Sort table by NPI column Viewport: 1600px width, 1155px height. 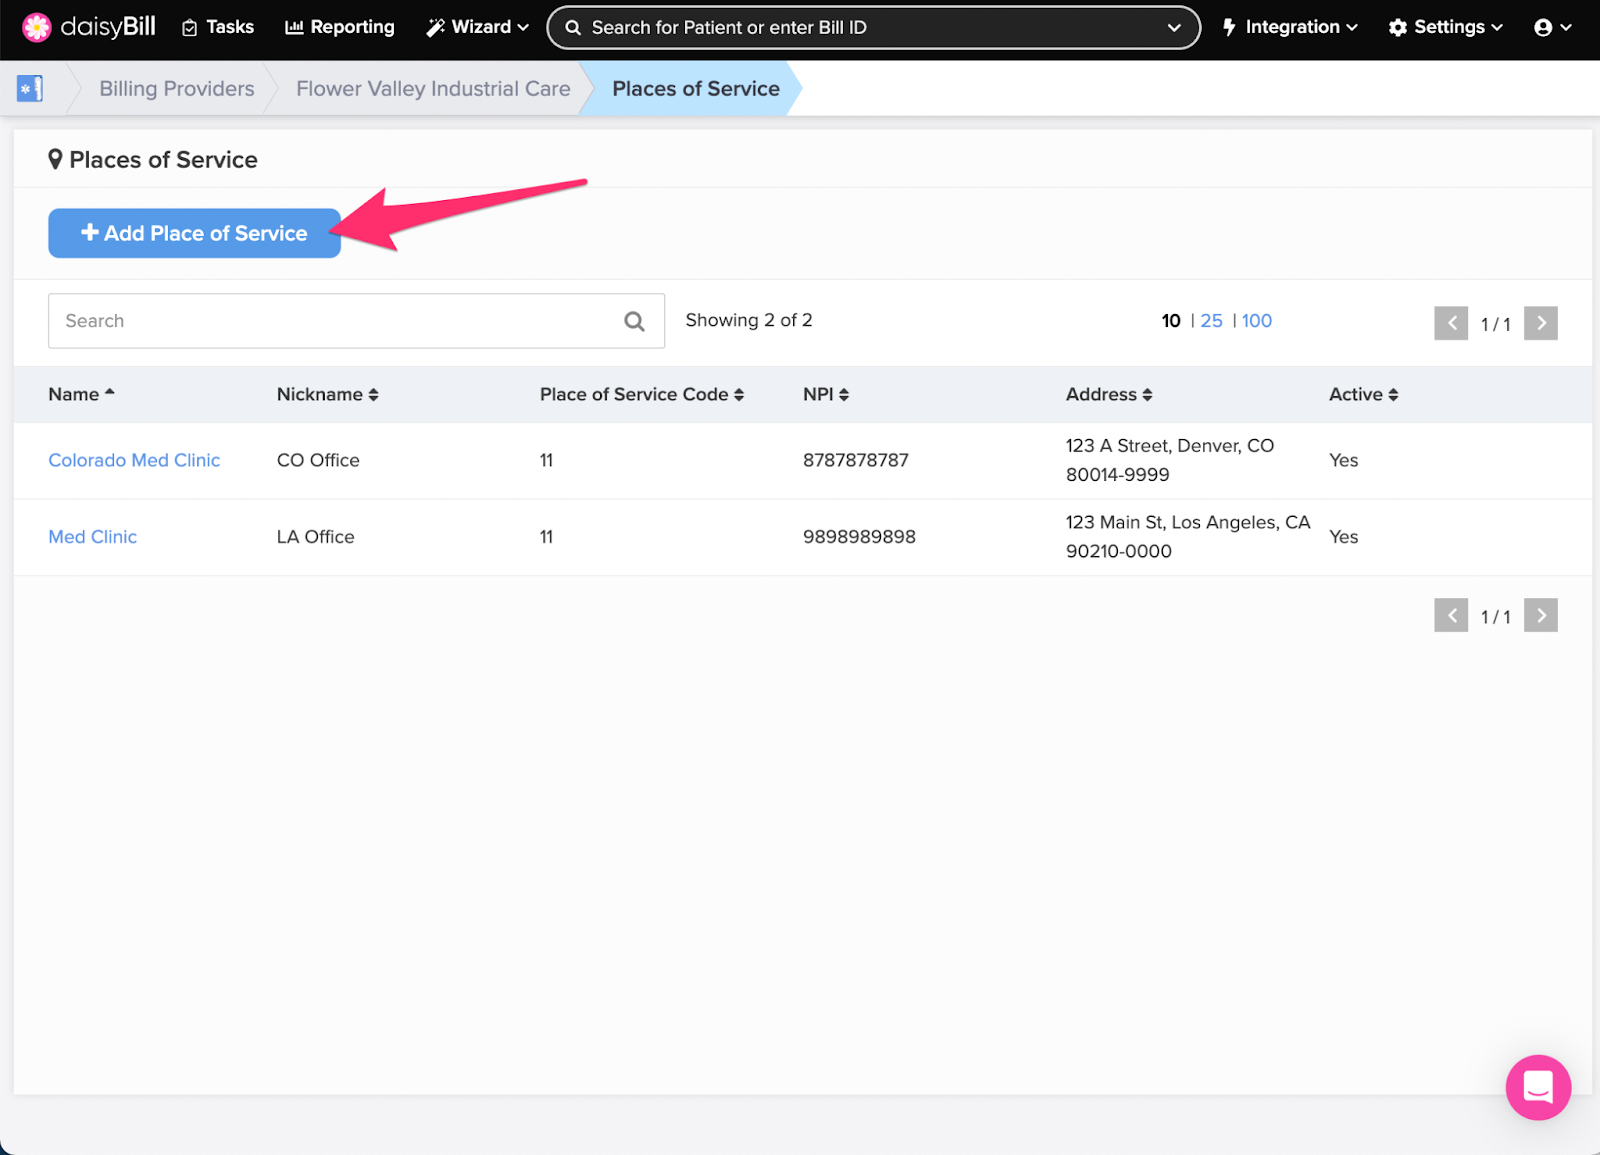[826, 394]
